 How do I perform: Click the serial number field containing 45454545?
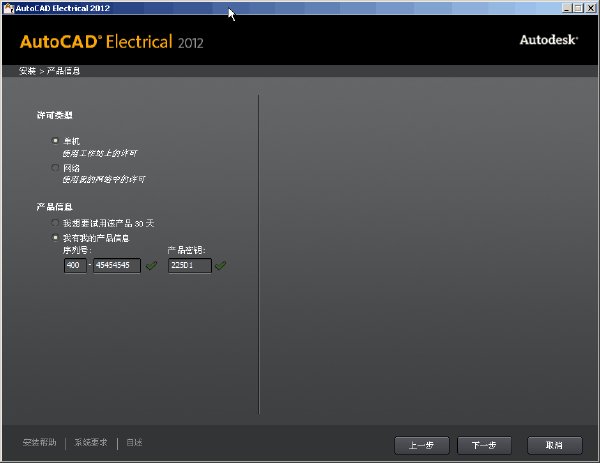tap(117, 265)
